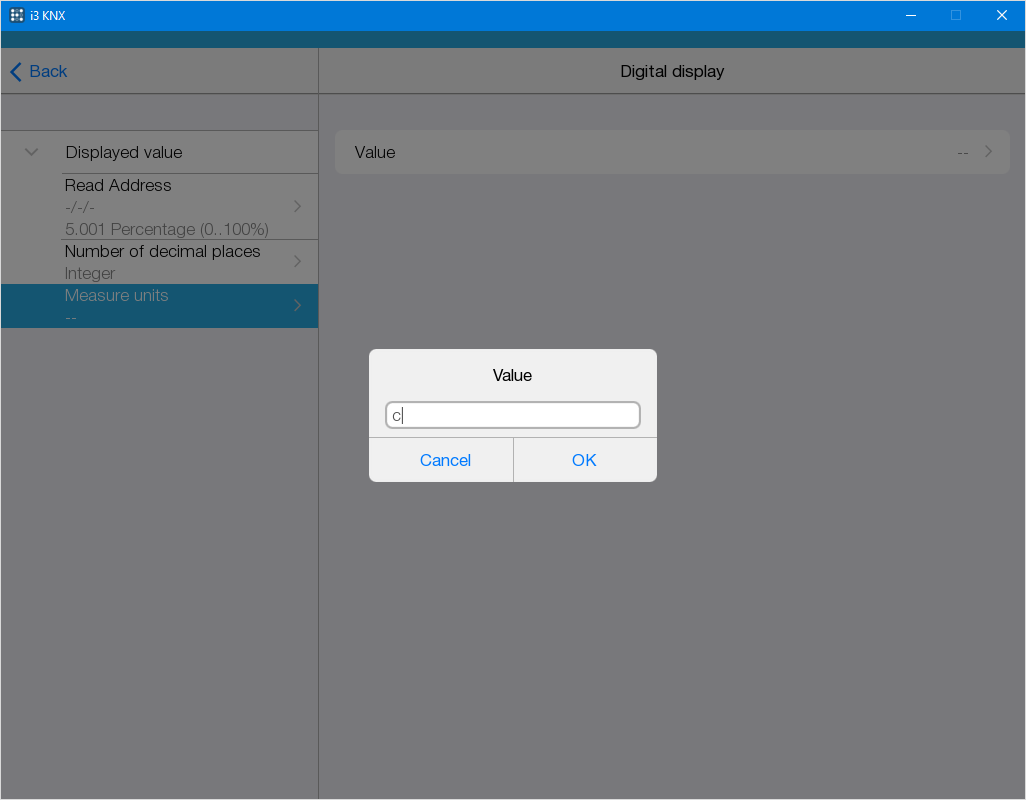The height and width of the screenshot is (800, 1026).
Task: Focus the Value dialog text field
Action: pyautogui.click(x=512, y=415)
